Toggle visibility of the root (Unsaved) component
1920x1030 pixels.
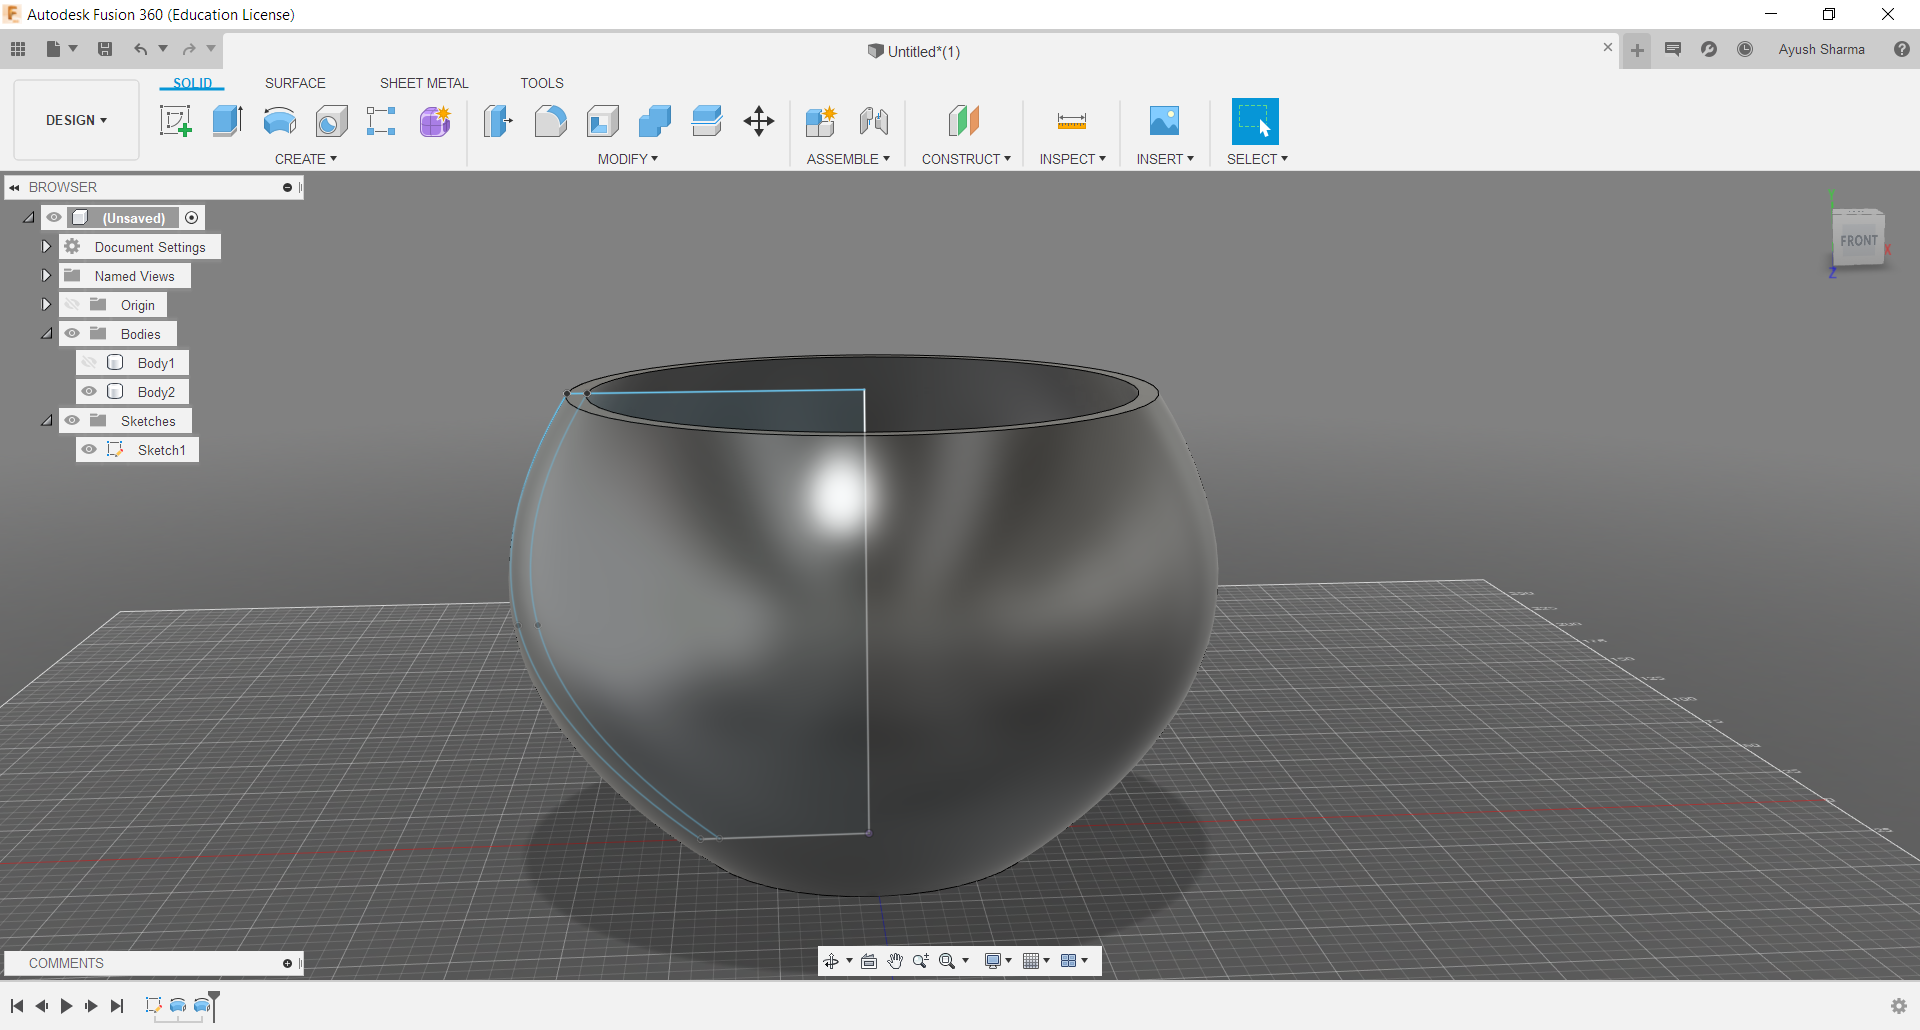pyautogui.click(x=54, y=218)
